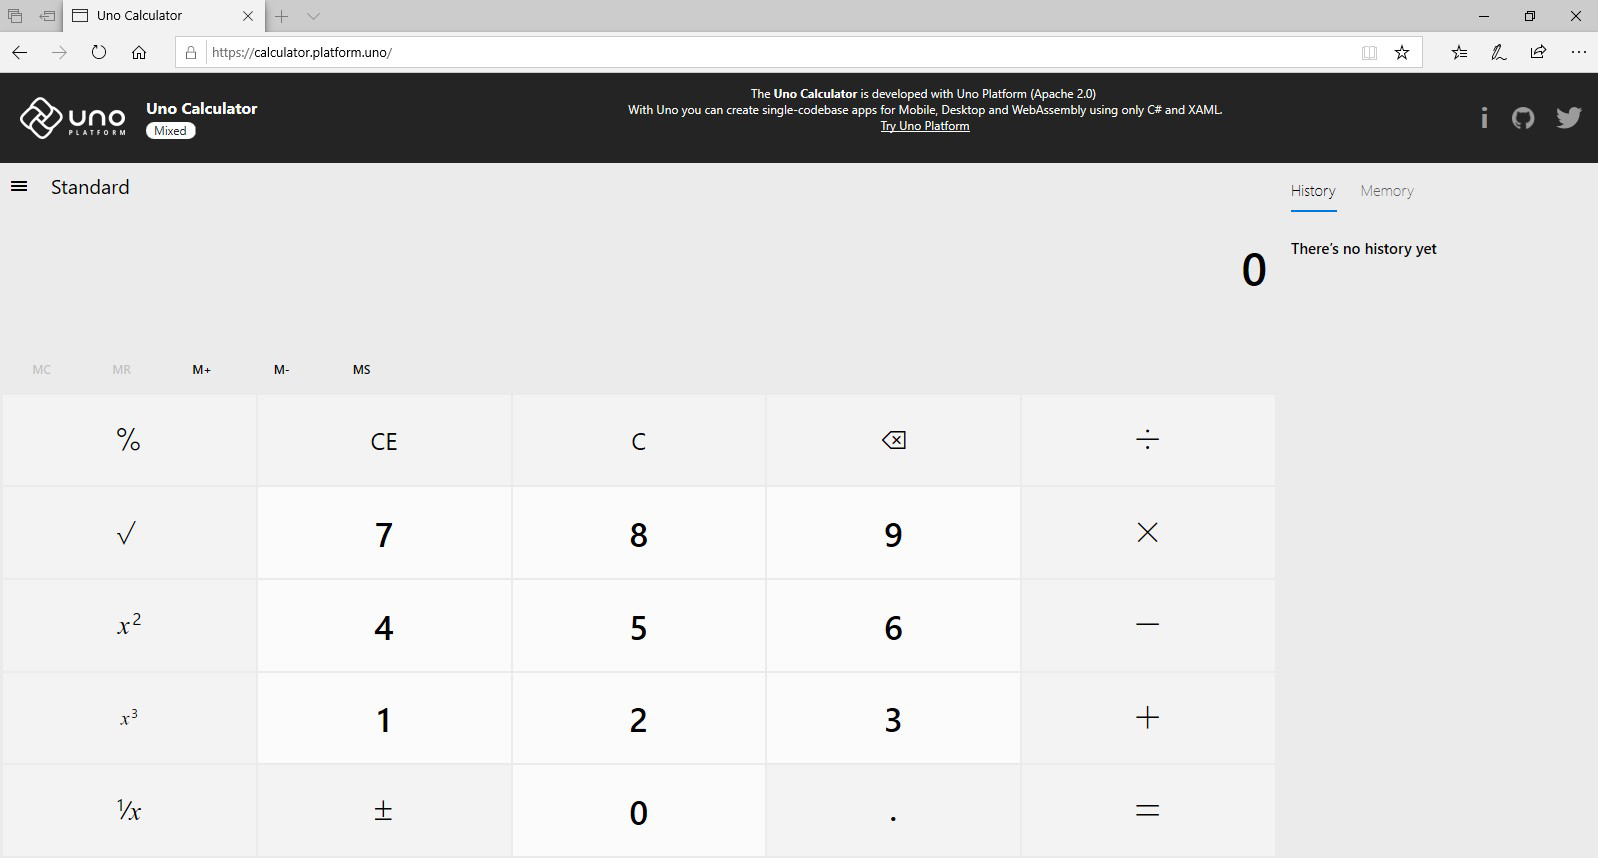
Task: Click the number 6 key
Action: 893,625
